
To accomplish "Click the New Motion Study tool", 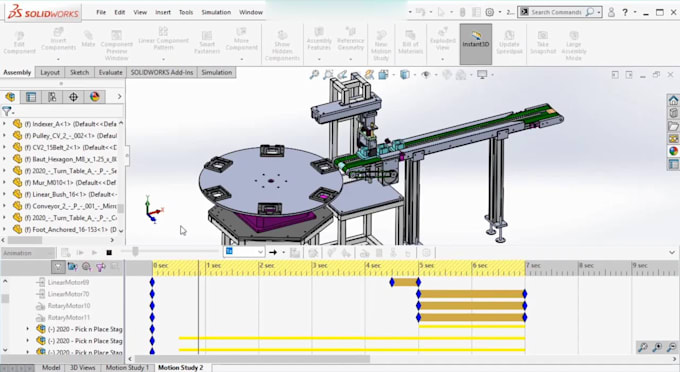I will pyautogui.click(x=381, y=46).
